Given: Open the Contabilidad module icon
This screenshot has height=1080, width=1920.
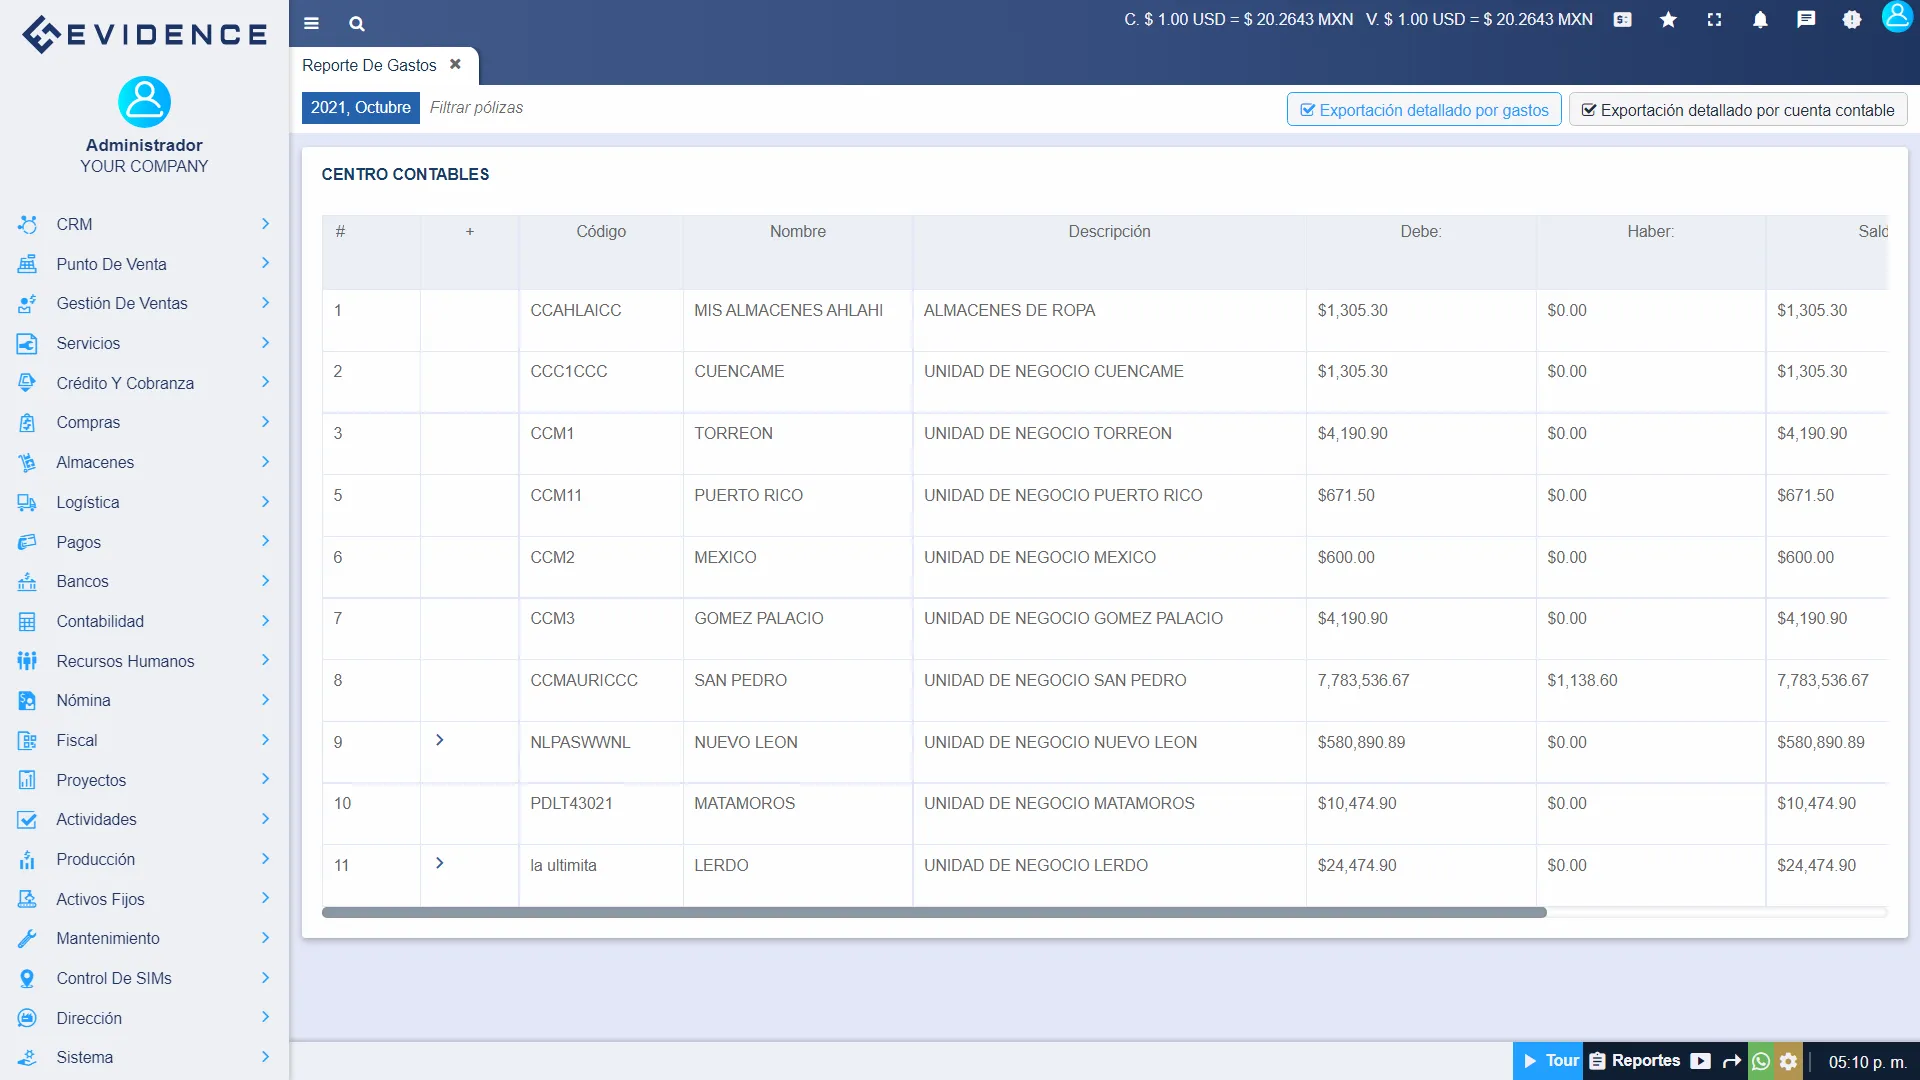Looking at the screenshot, I should click(x=26, y=621).
